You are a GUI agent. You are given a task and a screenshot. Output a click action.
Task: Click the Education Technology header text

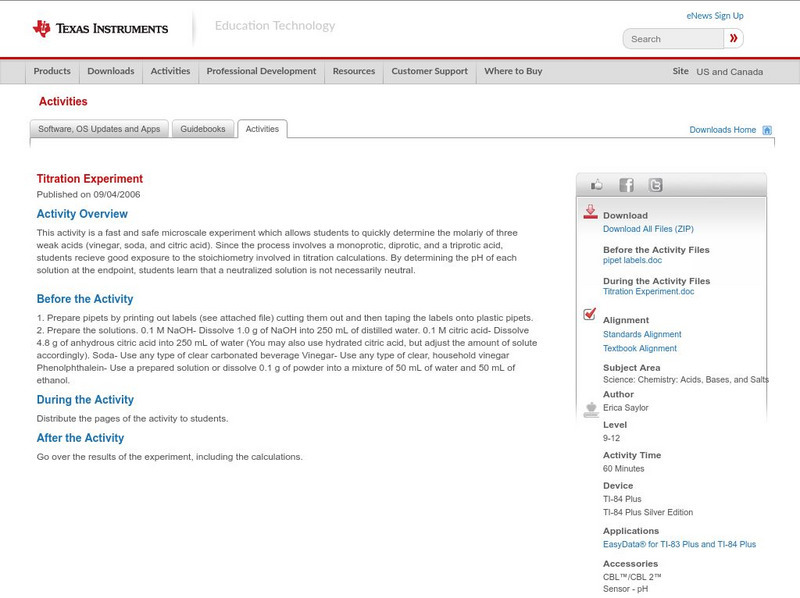tap(275, 26)
